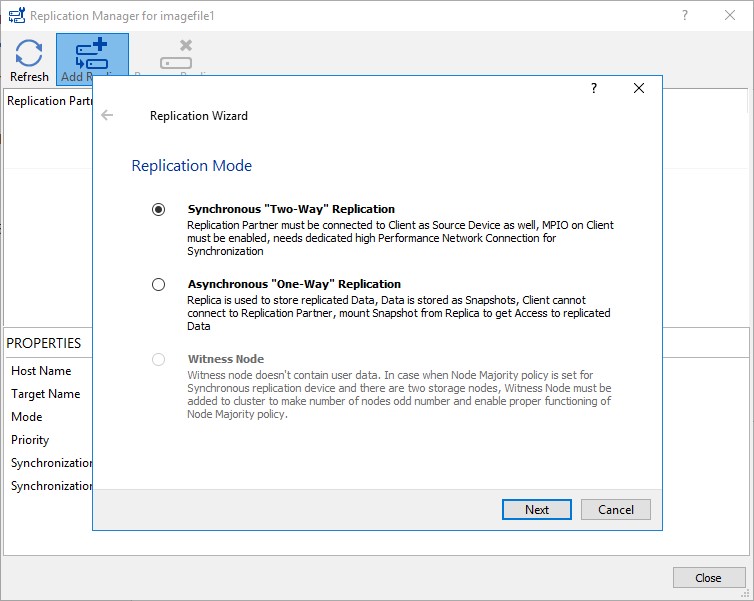The height and width of the screenshot is (601, 754).
Task: Close the Replication Manager window
Action: (x=730, y=15)
